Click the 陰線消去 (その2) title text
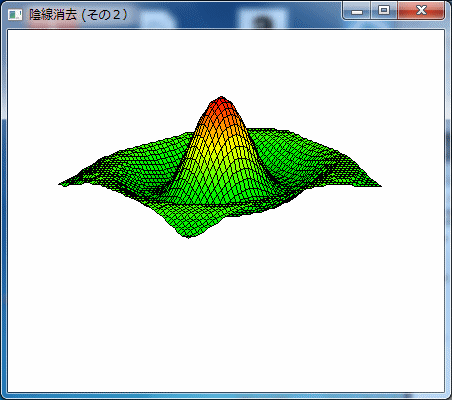 click(78, 15)
